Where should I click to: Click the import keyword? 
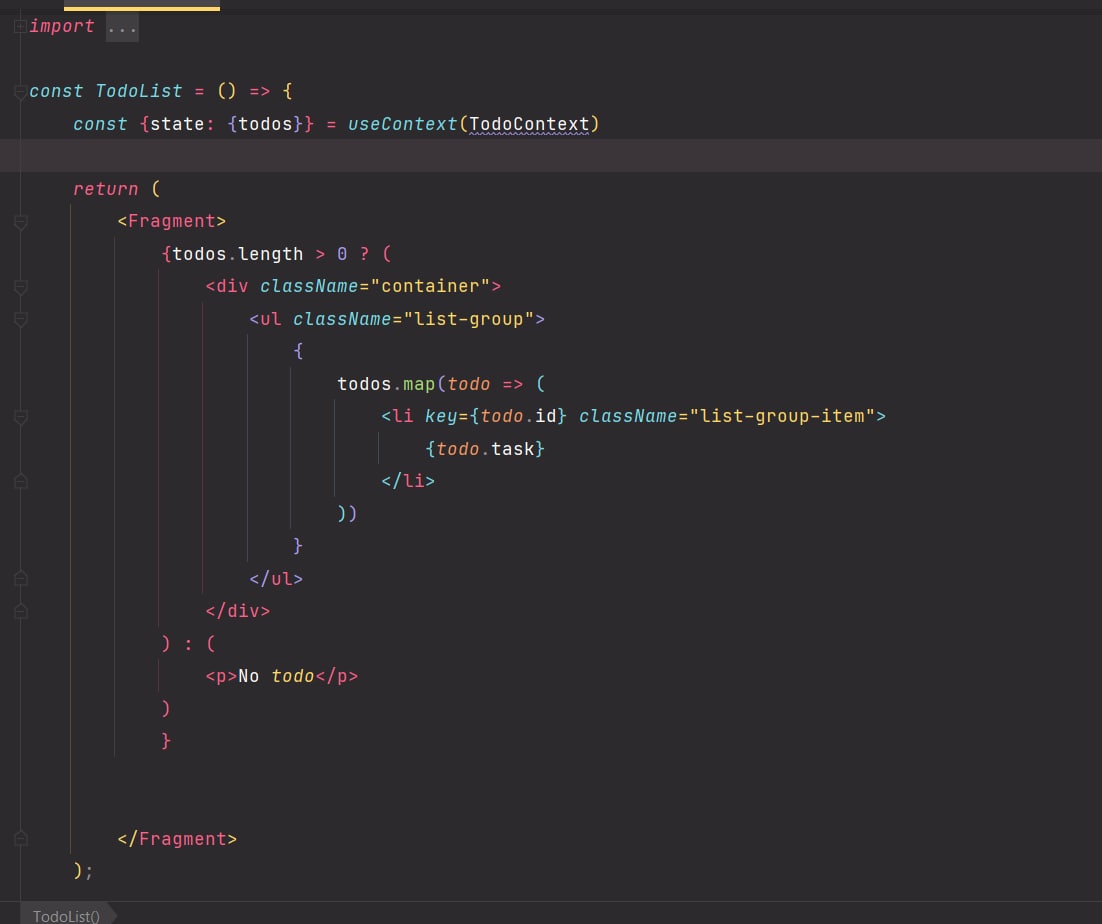coord(62,26)
